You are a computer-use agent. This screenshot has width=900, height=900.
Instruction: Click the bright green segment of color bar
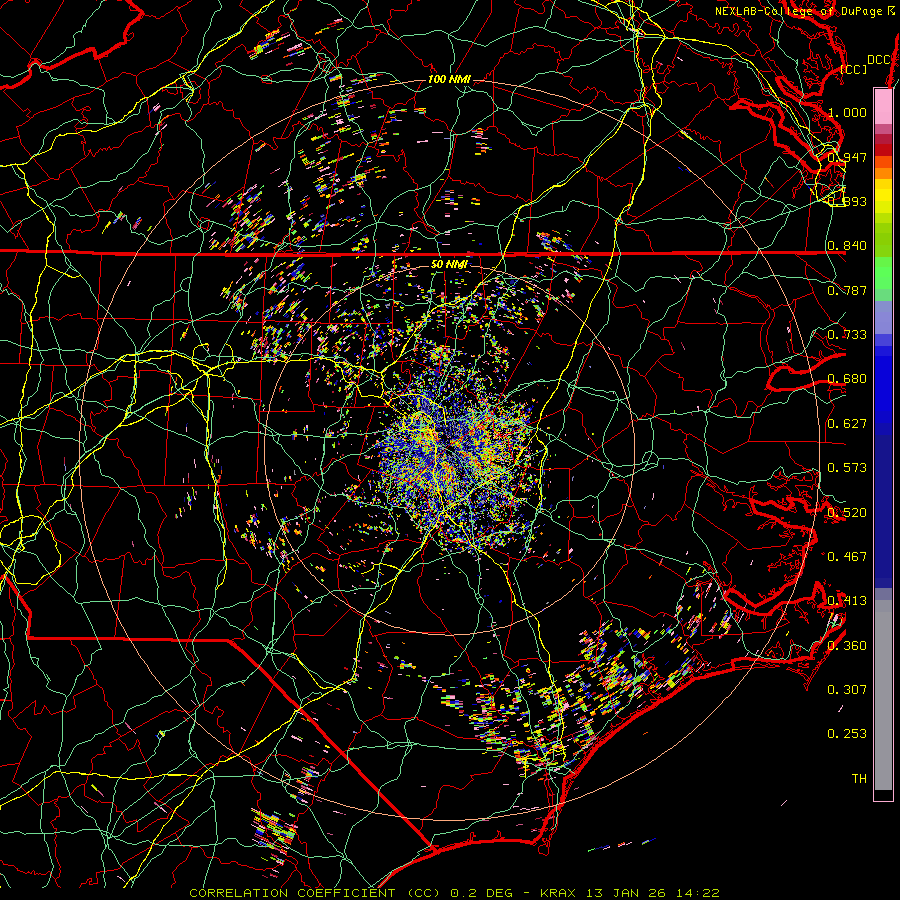pos(883,273)
